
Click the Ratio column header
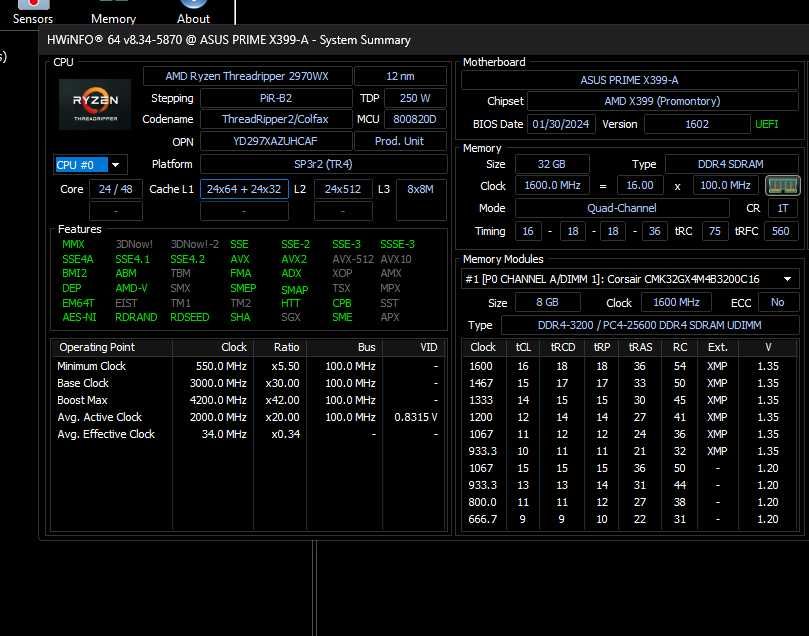281,347
